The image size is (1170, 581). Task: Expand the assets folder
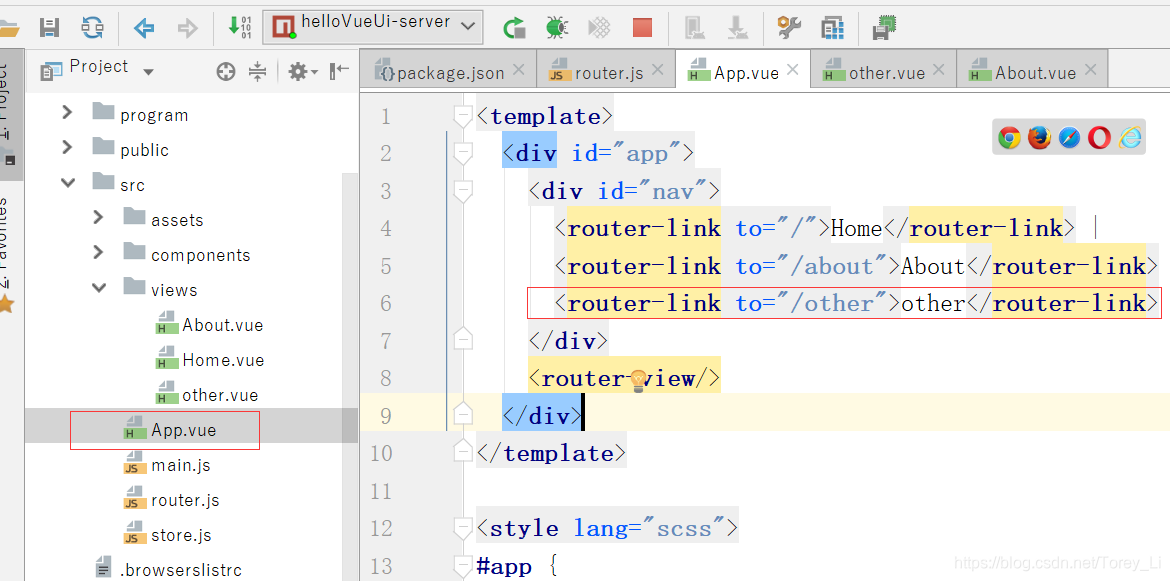click(x=98, y=218)
